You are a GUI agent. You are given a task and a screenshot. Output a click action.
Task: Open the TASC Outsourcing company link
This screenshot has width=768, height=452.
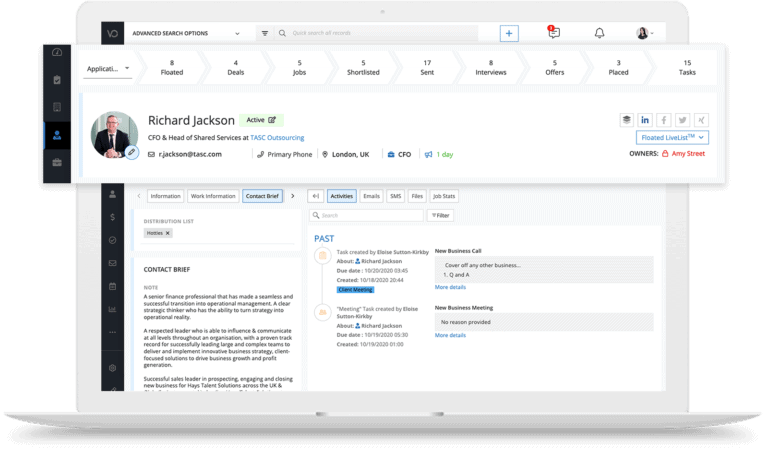pyautogui.click(x=277, y=138)
